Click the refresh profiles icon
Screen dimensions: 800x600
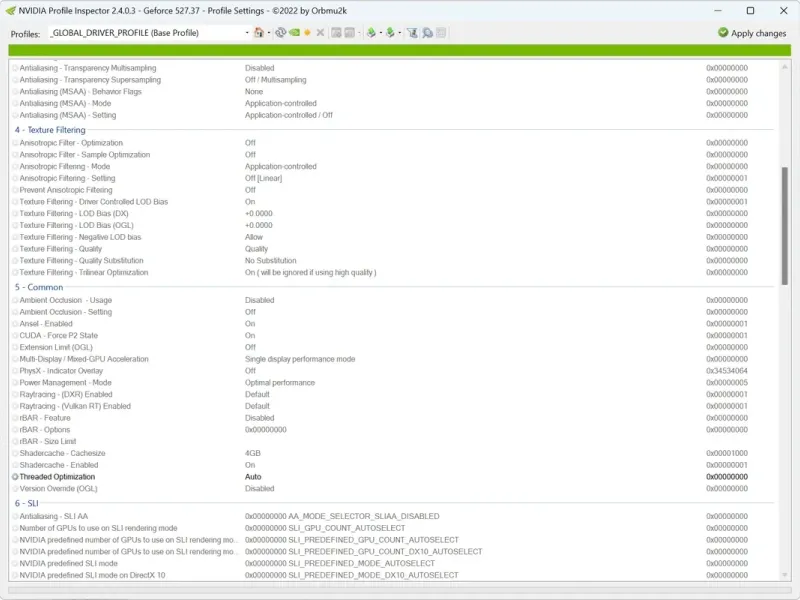click(x=280, y=33)
